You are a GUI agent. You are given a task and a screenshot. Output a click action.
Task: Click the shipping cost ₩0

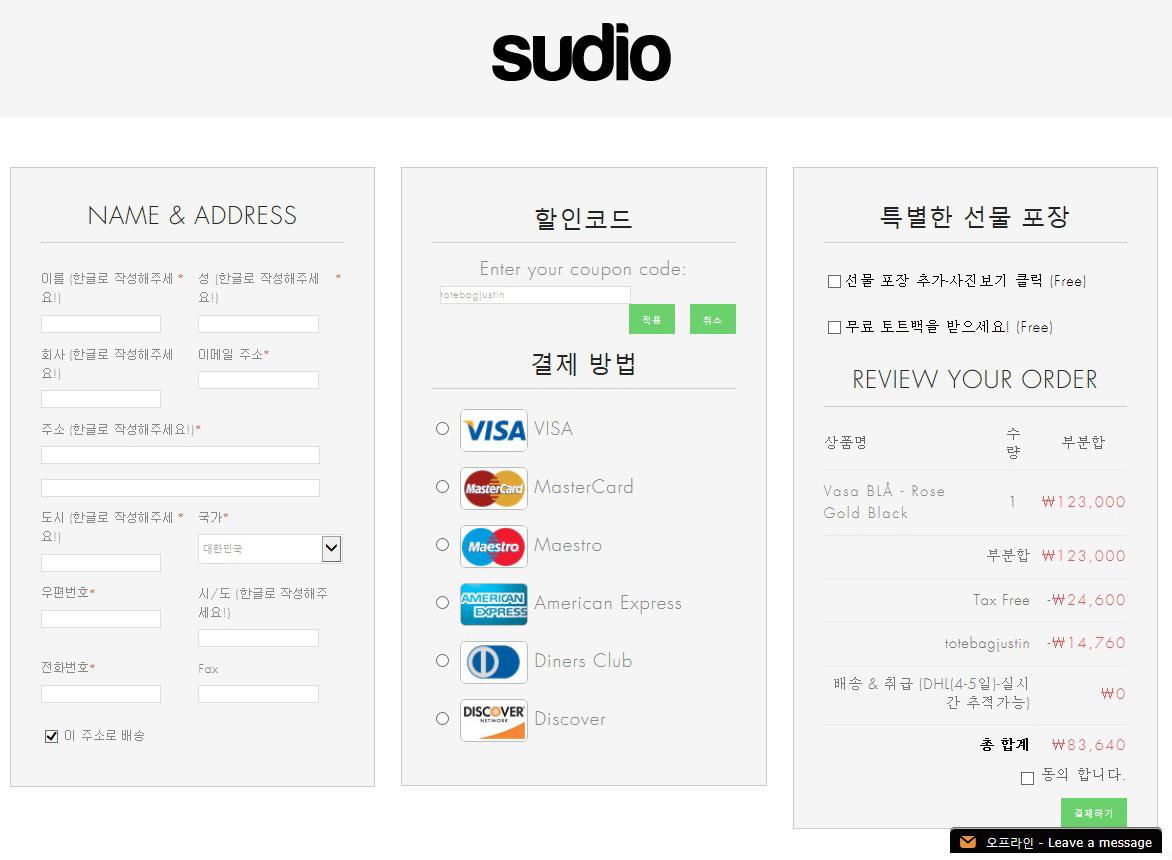point(1113,694)
